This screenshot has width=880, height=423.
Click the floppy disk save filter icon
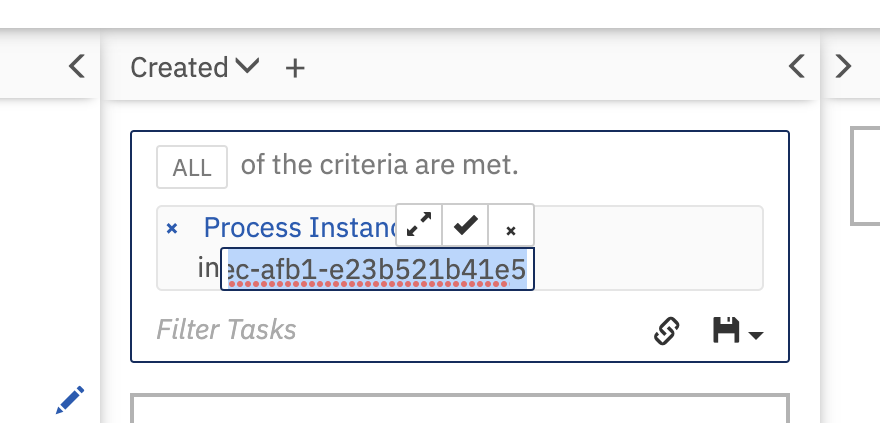(x=727, y=330)
